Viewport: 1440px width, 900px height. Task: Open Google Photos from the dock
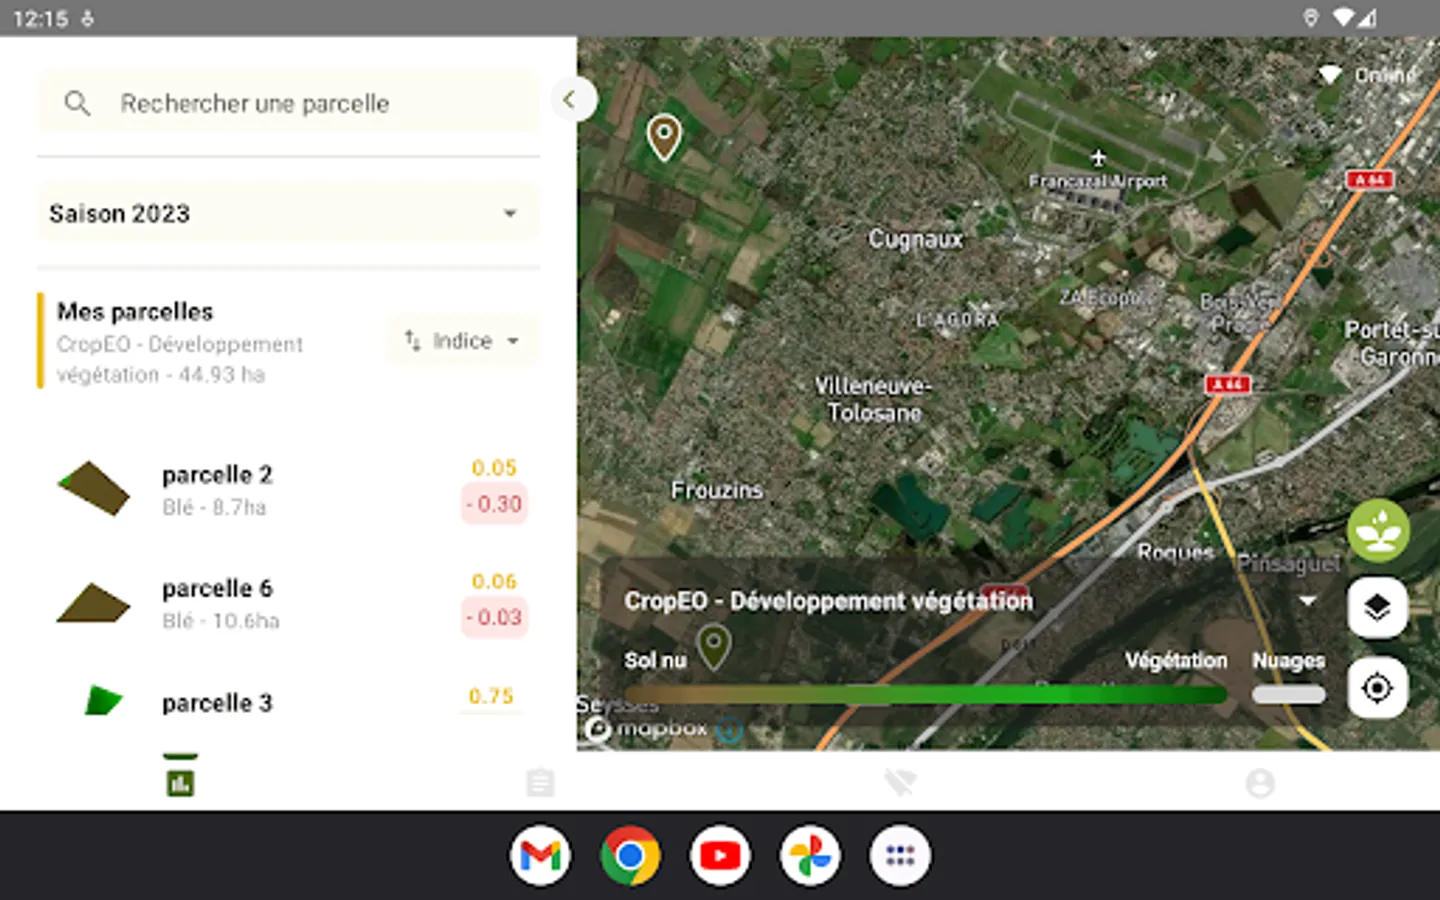pyautogui.click(x=810, y=856)
